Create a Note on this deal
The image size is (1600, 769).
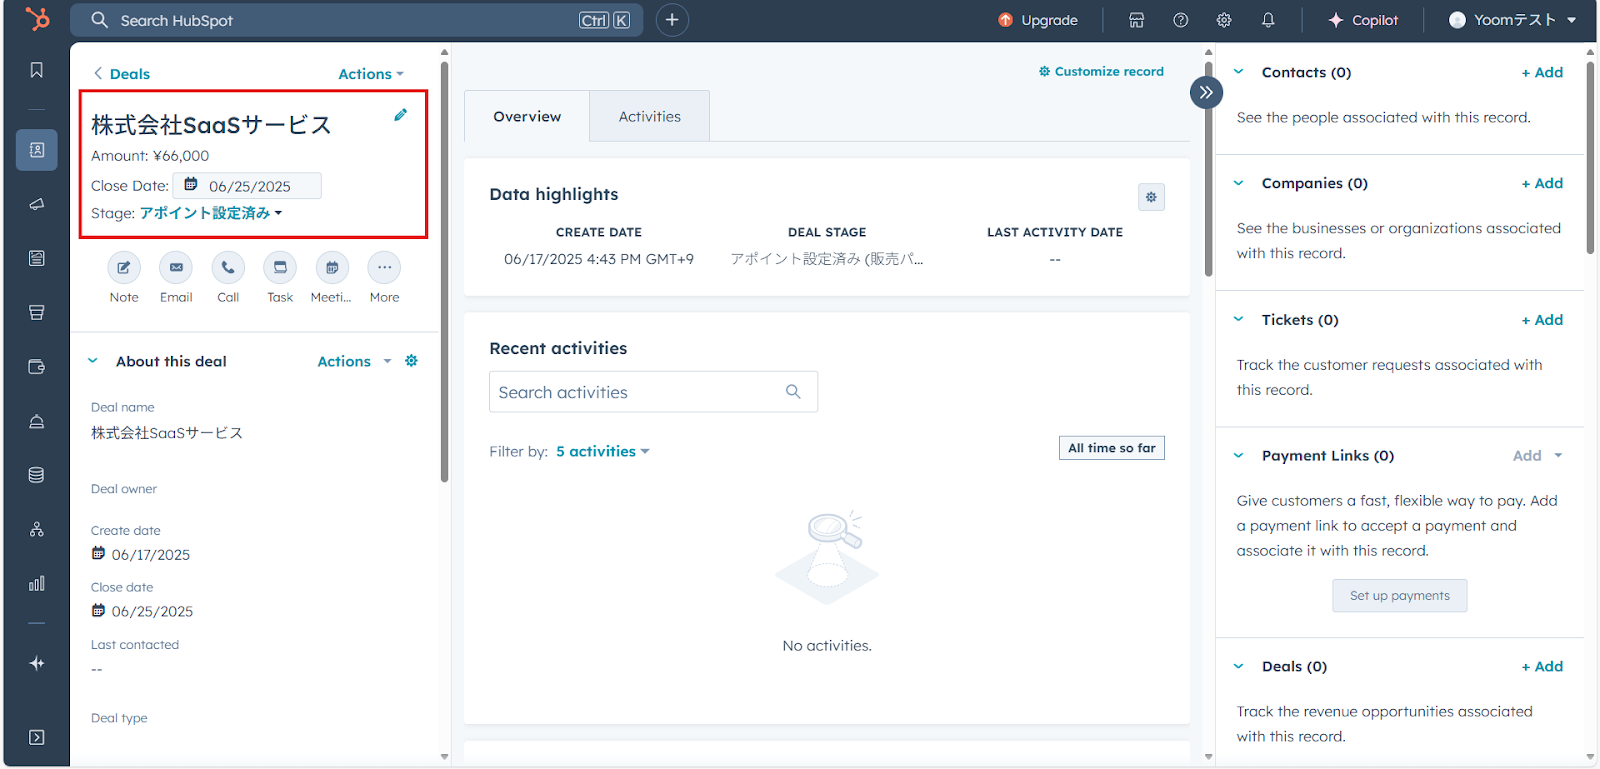click(x=124, y=268)
